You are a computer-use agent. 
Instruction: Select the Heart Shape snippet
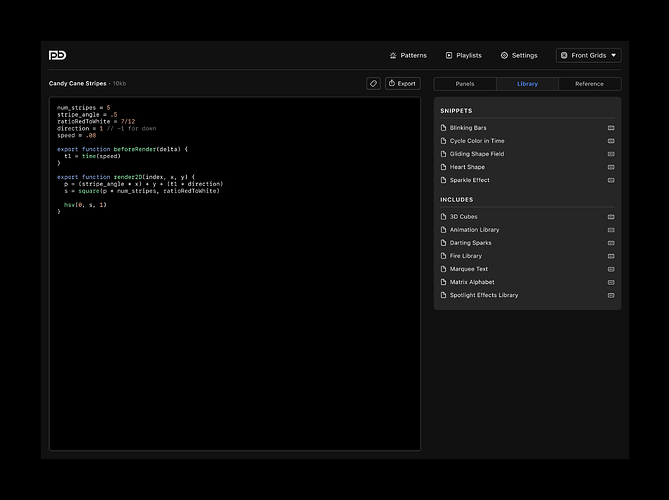527,167
